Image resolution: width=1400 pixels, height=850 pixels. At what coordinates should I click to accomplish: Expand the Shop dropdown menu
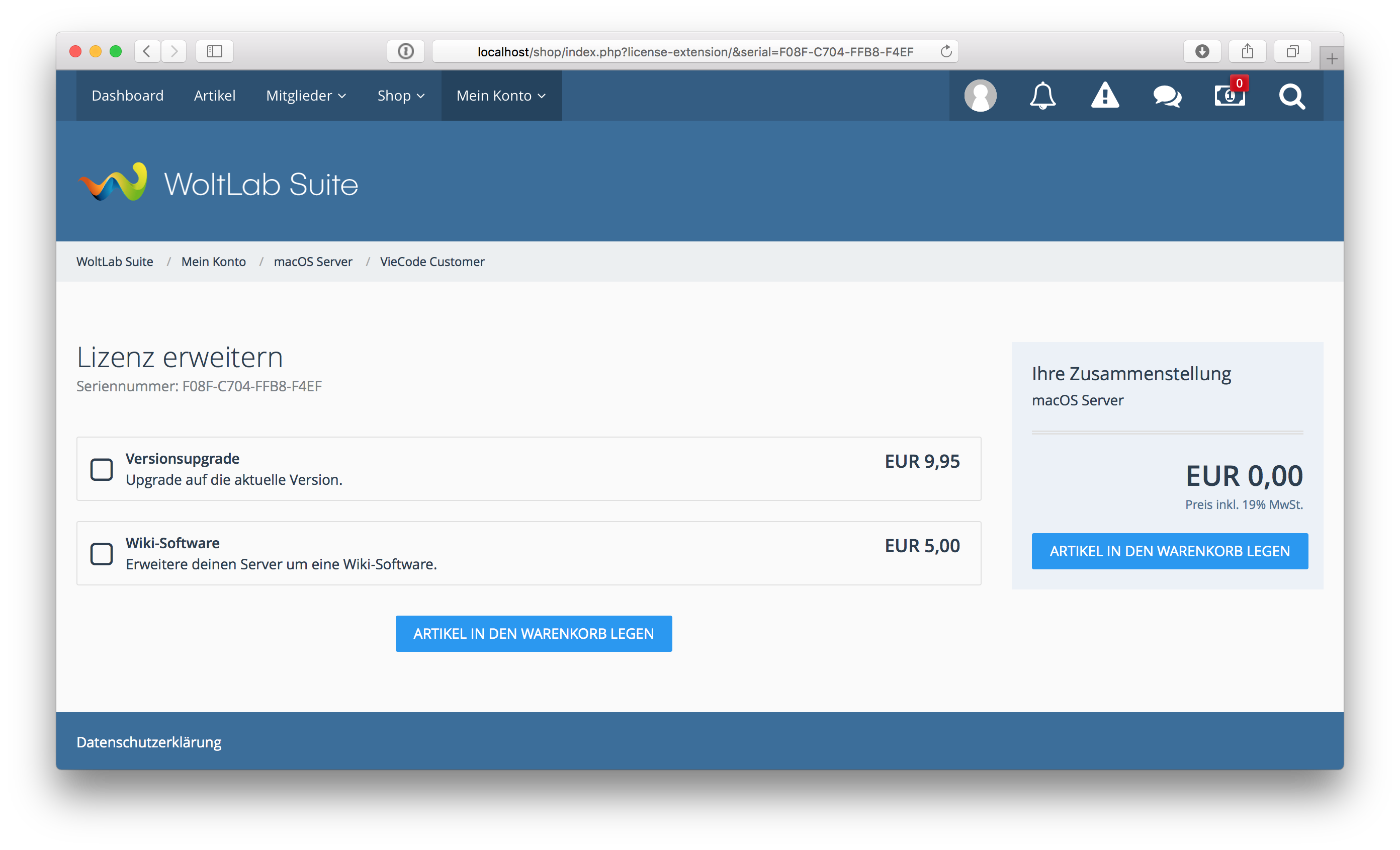401,96
